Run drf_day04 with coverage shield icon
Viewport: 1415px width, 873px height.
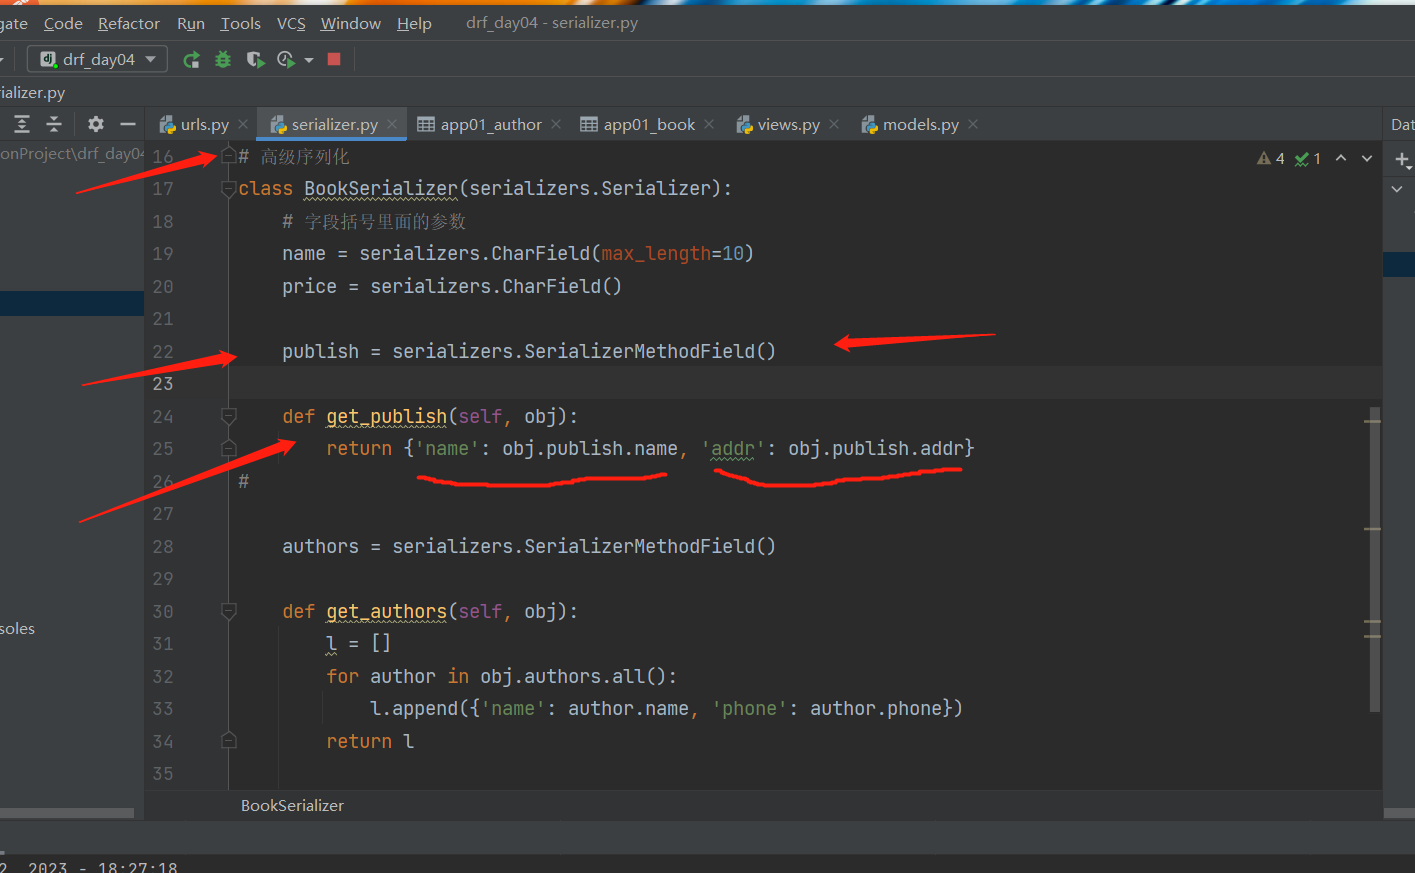(255, 60)
